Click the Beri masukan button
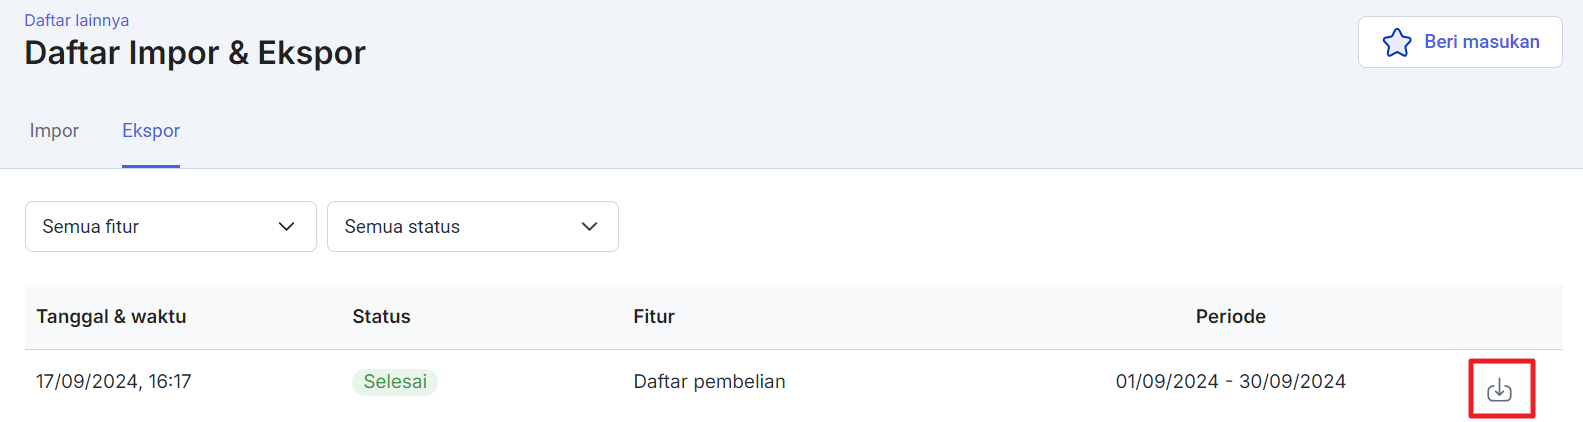This screenshot has height=422, width=1583. point(1460,42)
